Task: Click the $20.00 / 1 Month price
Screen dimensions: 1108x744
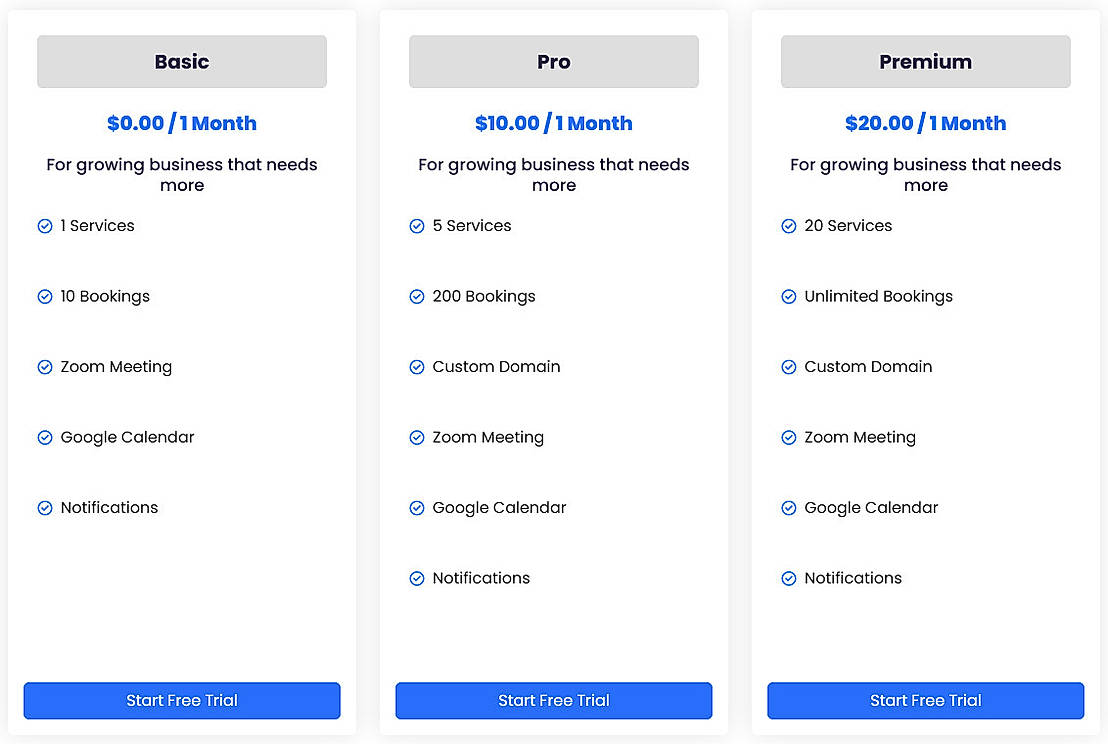Action: coord(926,123)
